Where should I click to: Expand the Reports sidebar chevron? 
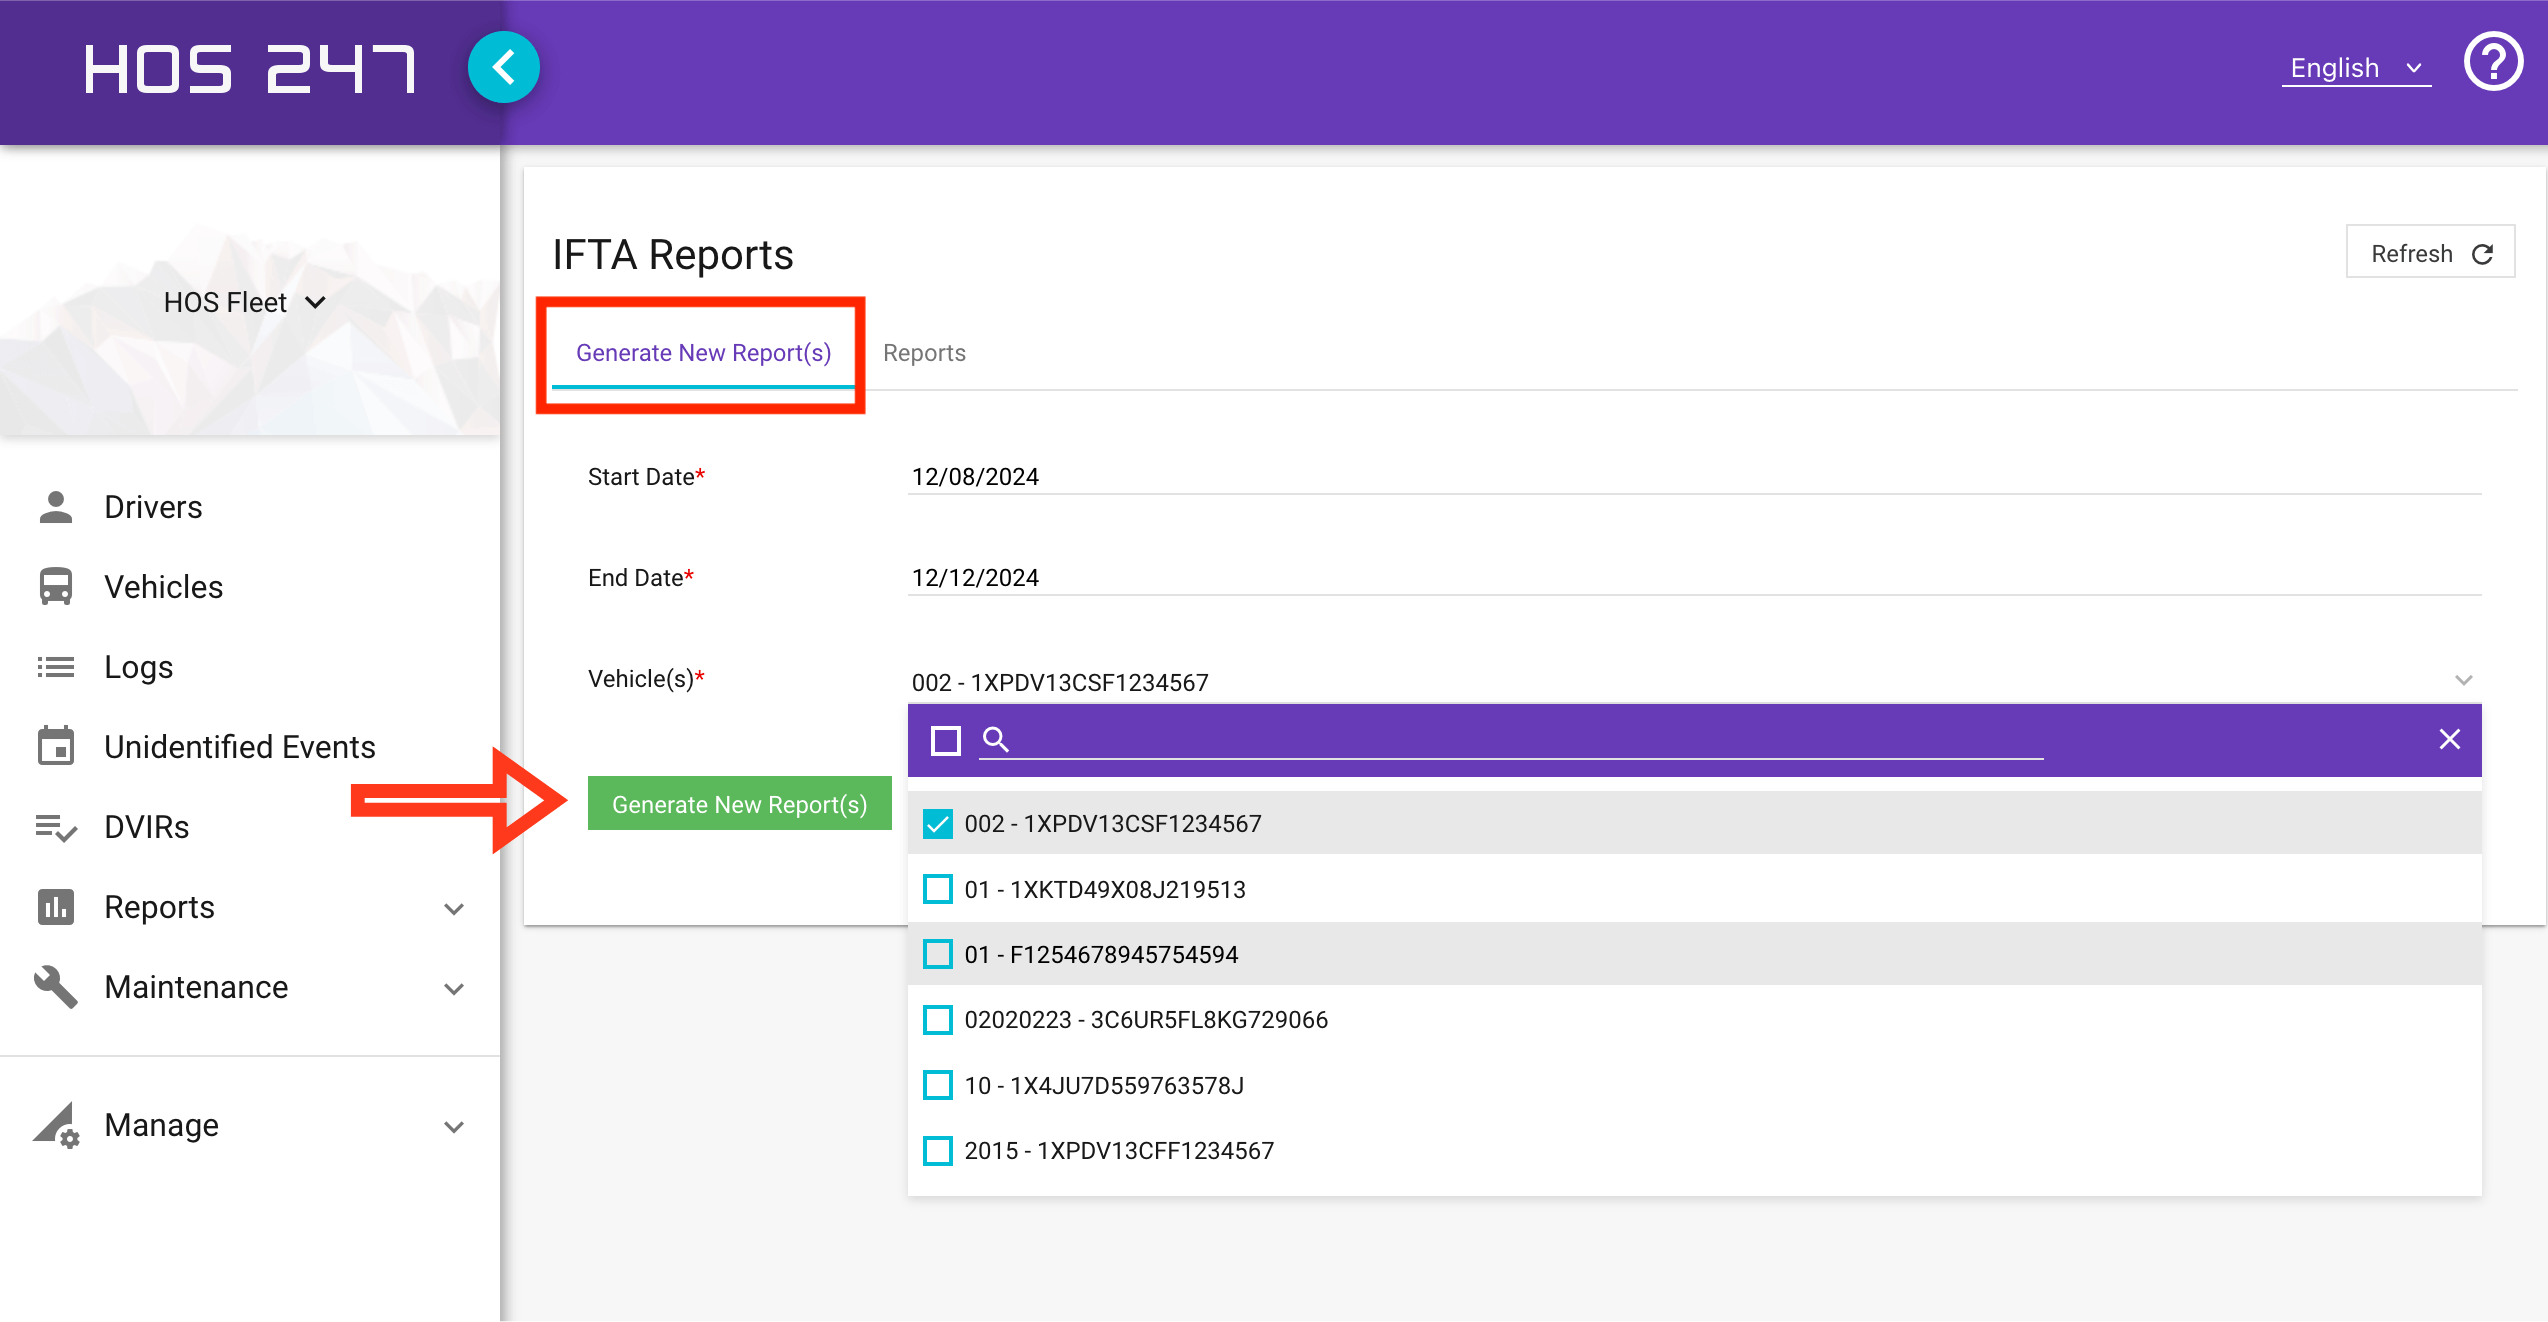coord(454,909)
